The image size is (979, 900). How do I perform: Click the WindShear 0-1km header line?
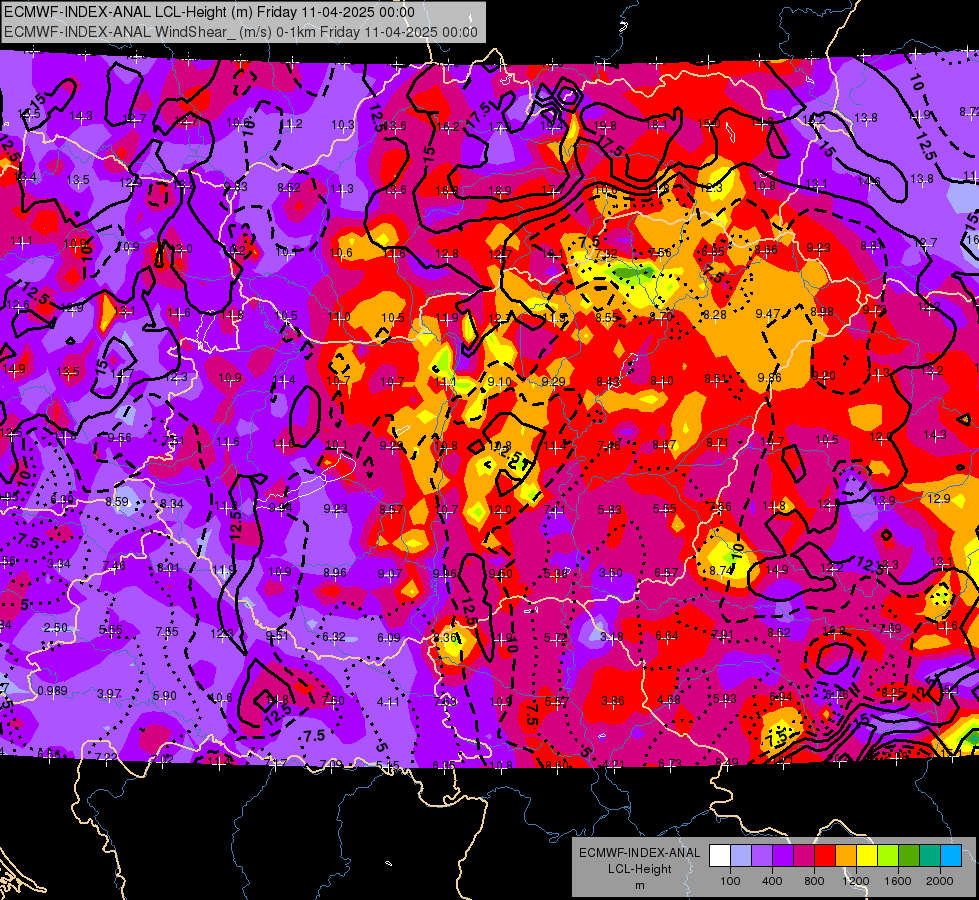tap(241, 32)
